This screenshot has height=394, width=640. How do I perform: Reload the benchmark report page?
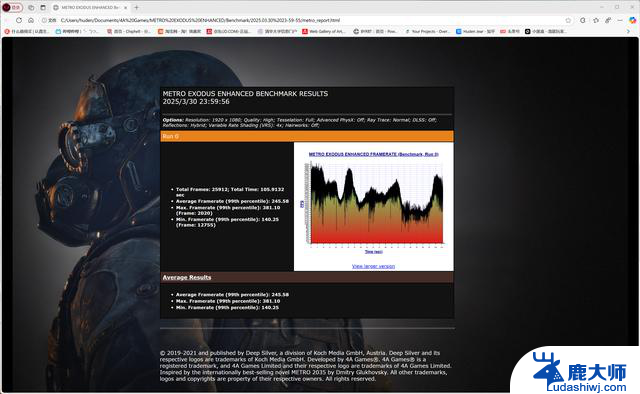19,20
